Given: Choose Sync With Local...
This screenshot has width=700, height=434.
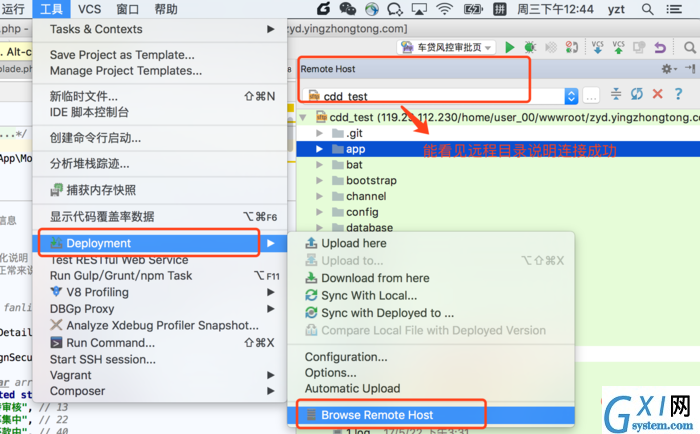Looking at the screenshot, I should click(431, 296).
